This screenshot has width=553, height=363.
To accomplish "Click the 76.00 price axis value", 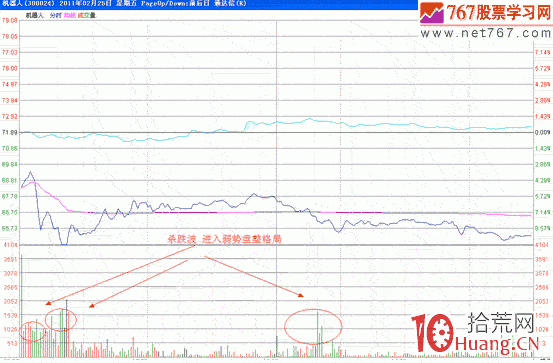I will click(10, 68).
